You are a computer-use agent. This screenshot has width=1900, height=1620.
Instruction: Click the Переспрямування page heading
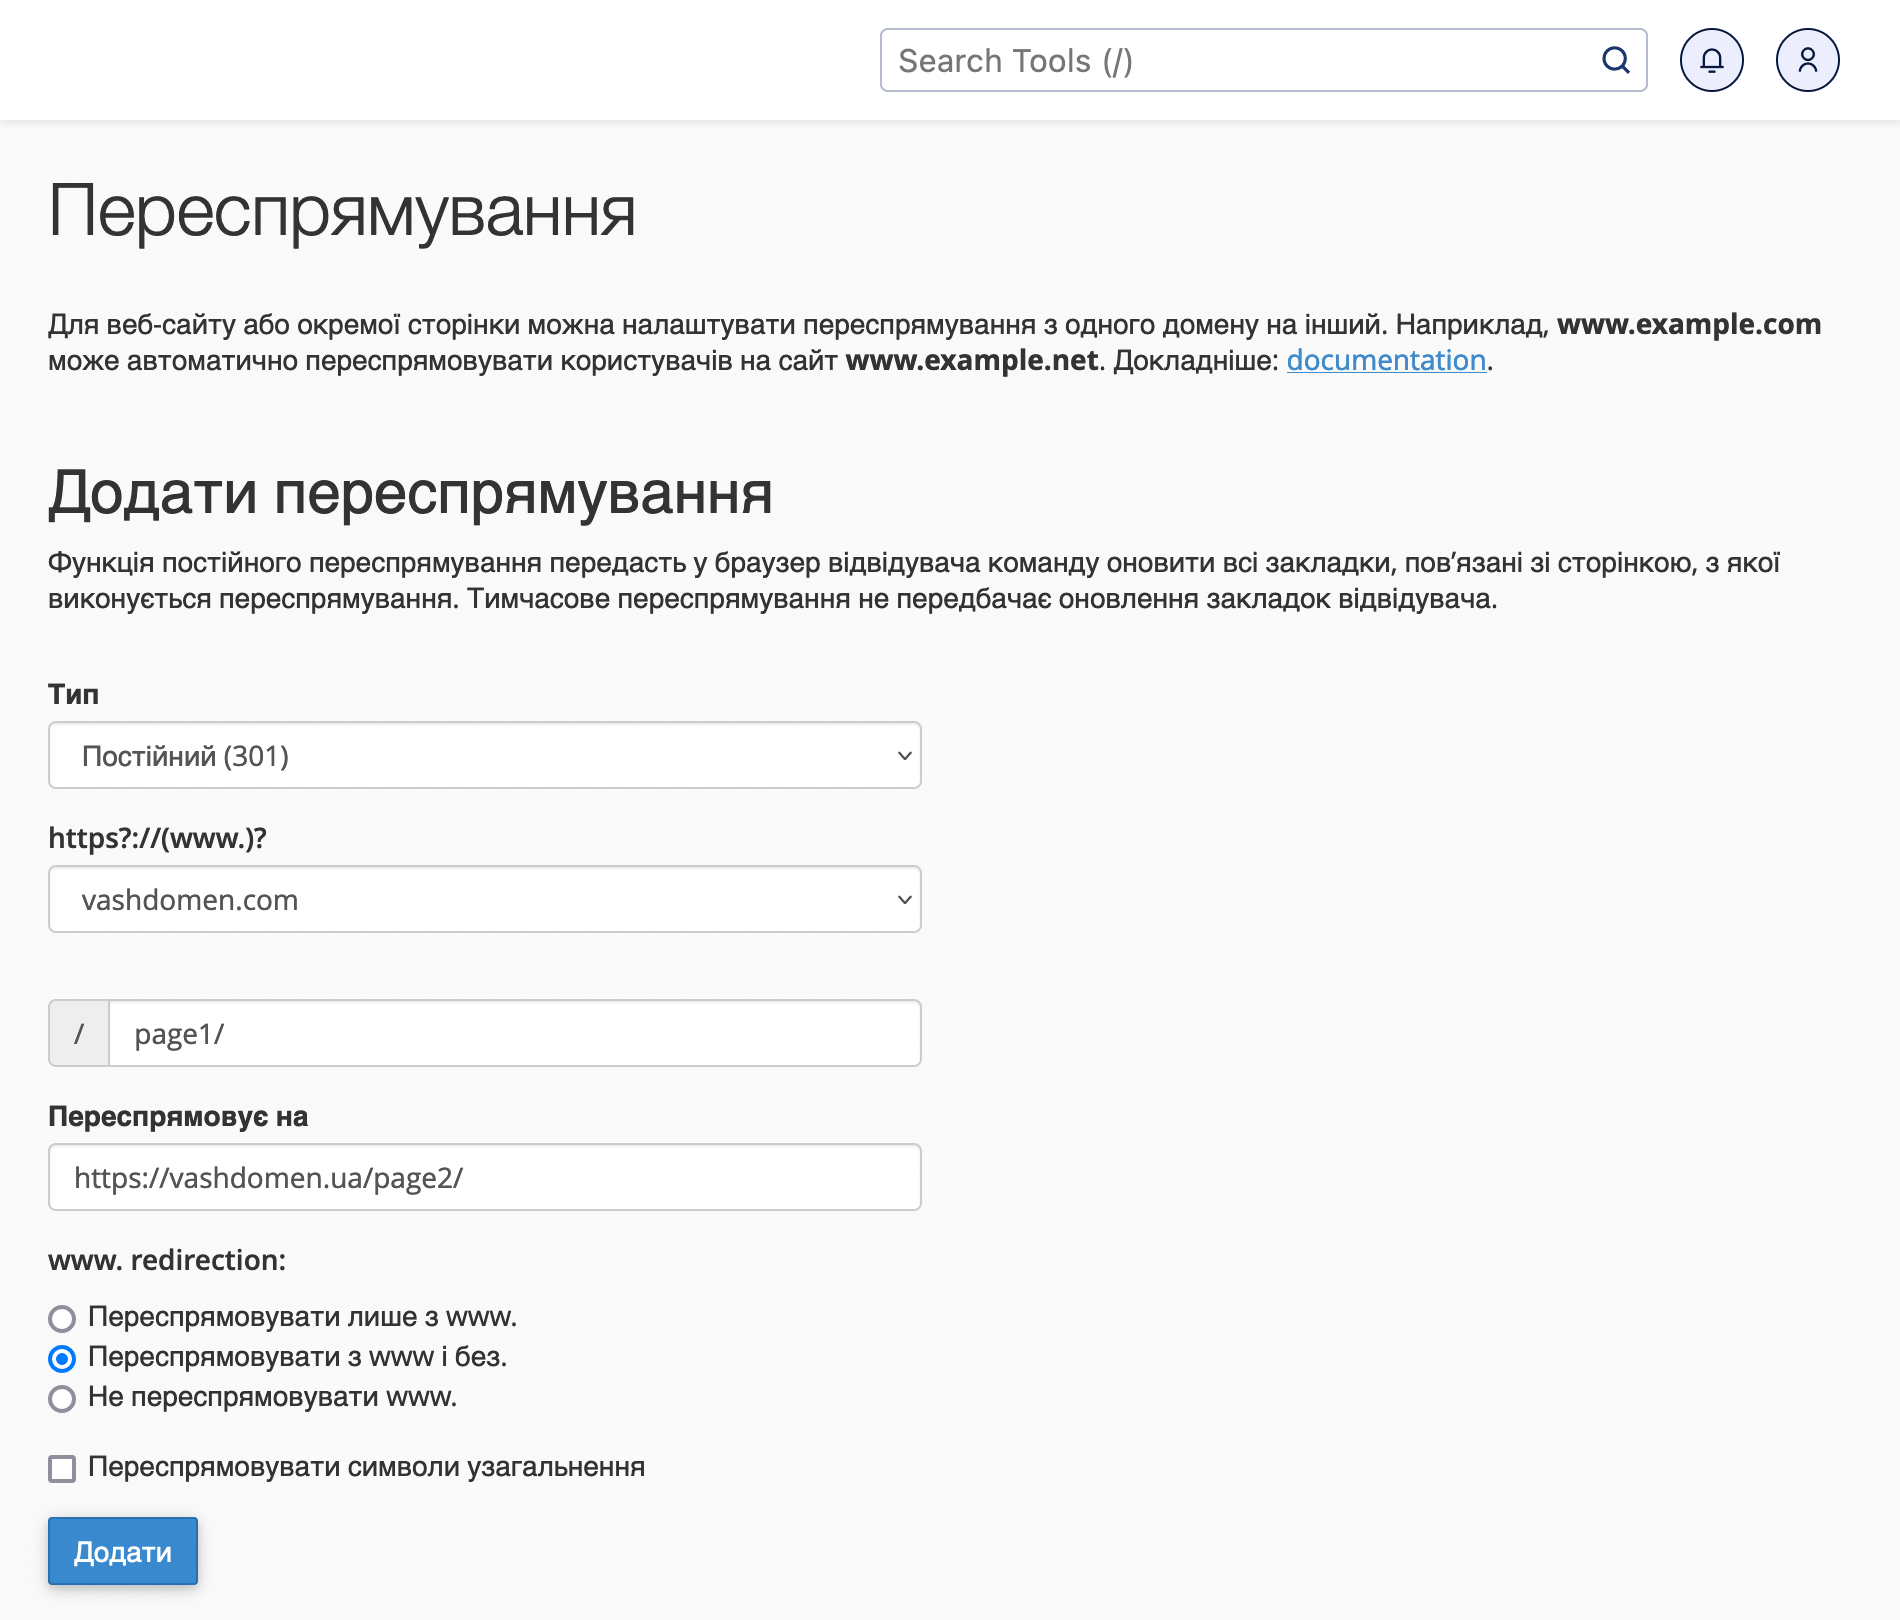coord(342,212)
